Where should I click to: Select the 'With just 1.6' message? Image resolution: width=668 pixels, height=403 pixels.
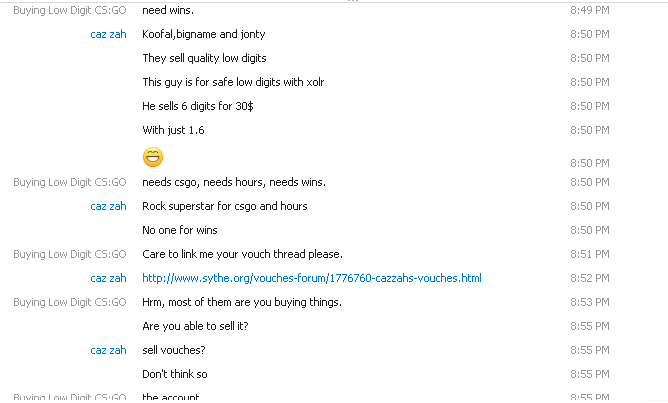[x=173, y=130]
